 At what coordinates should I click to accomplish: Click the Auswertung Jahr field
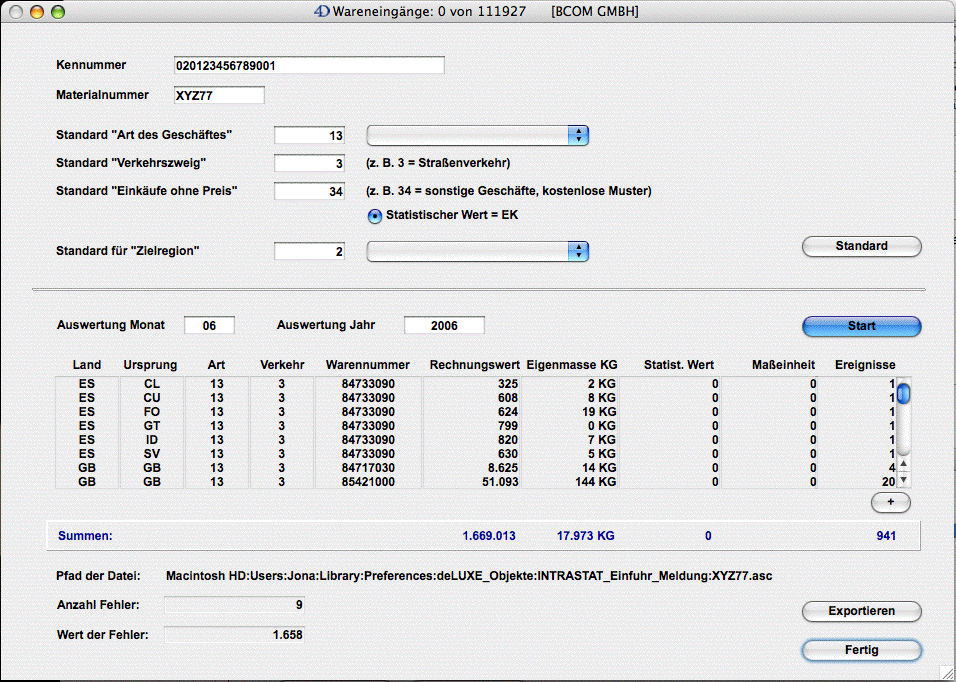tap(444, 326)
